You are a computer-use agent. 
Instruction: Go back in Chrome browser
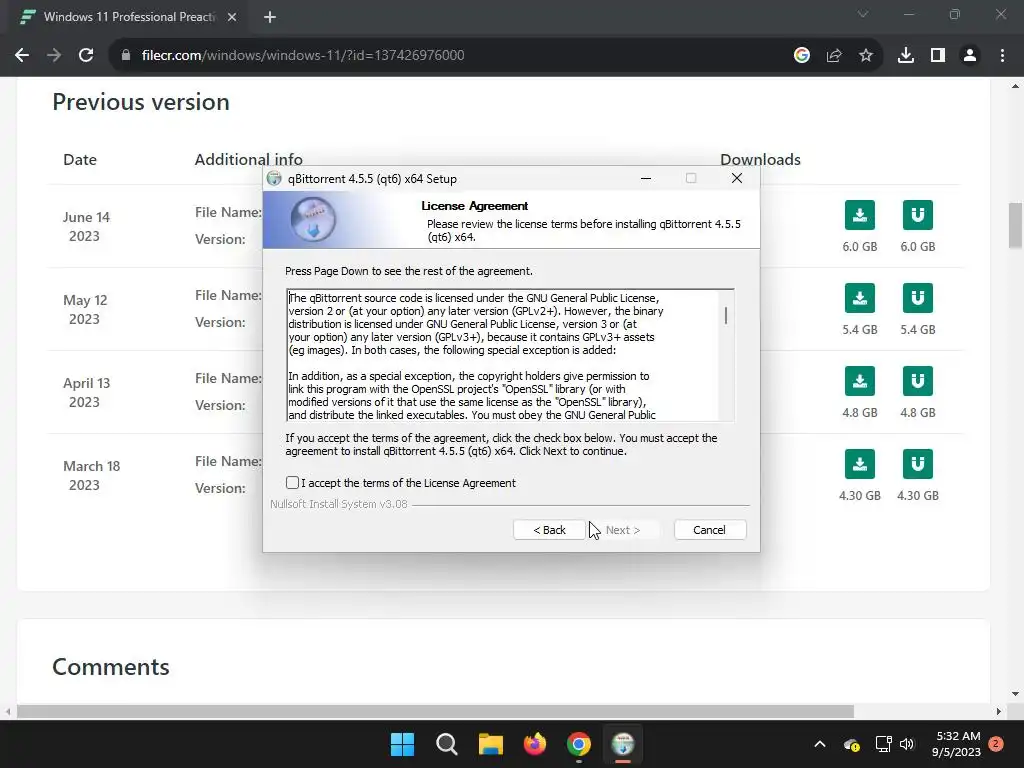click(22, 55)
